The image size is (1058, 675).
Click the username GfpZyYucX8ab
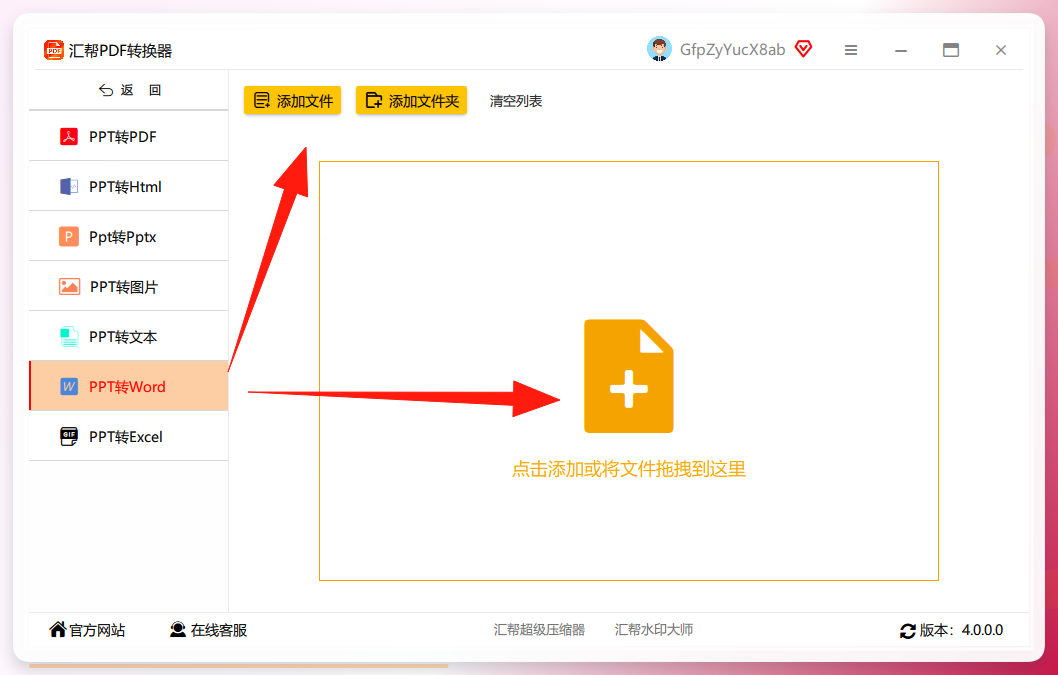click(732, 50)
